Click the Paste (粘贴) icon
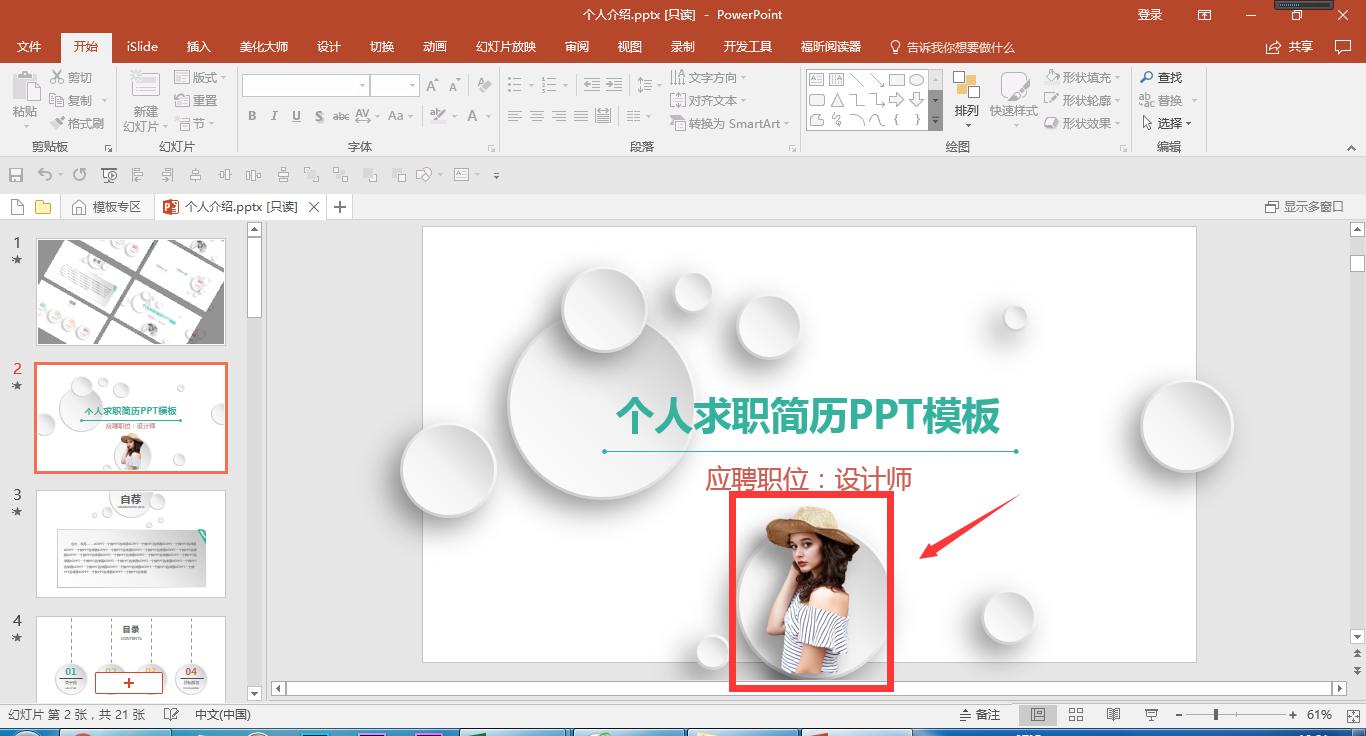Image resolution: width=1366 pixels, height=736 pixels. click(x=25, y=90)
